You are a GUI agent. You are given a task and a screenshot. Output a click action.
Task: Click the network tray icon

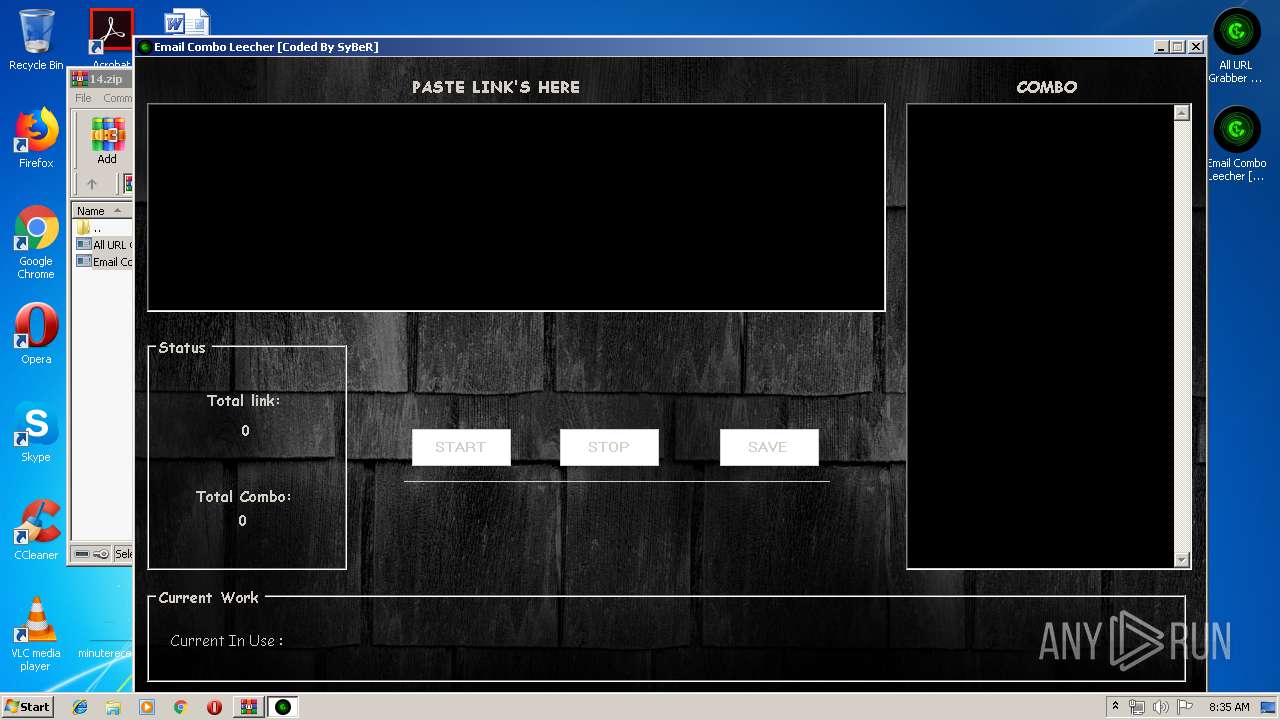click(1136, 707)
